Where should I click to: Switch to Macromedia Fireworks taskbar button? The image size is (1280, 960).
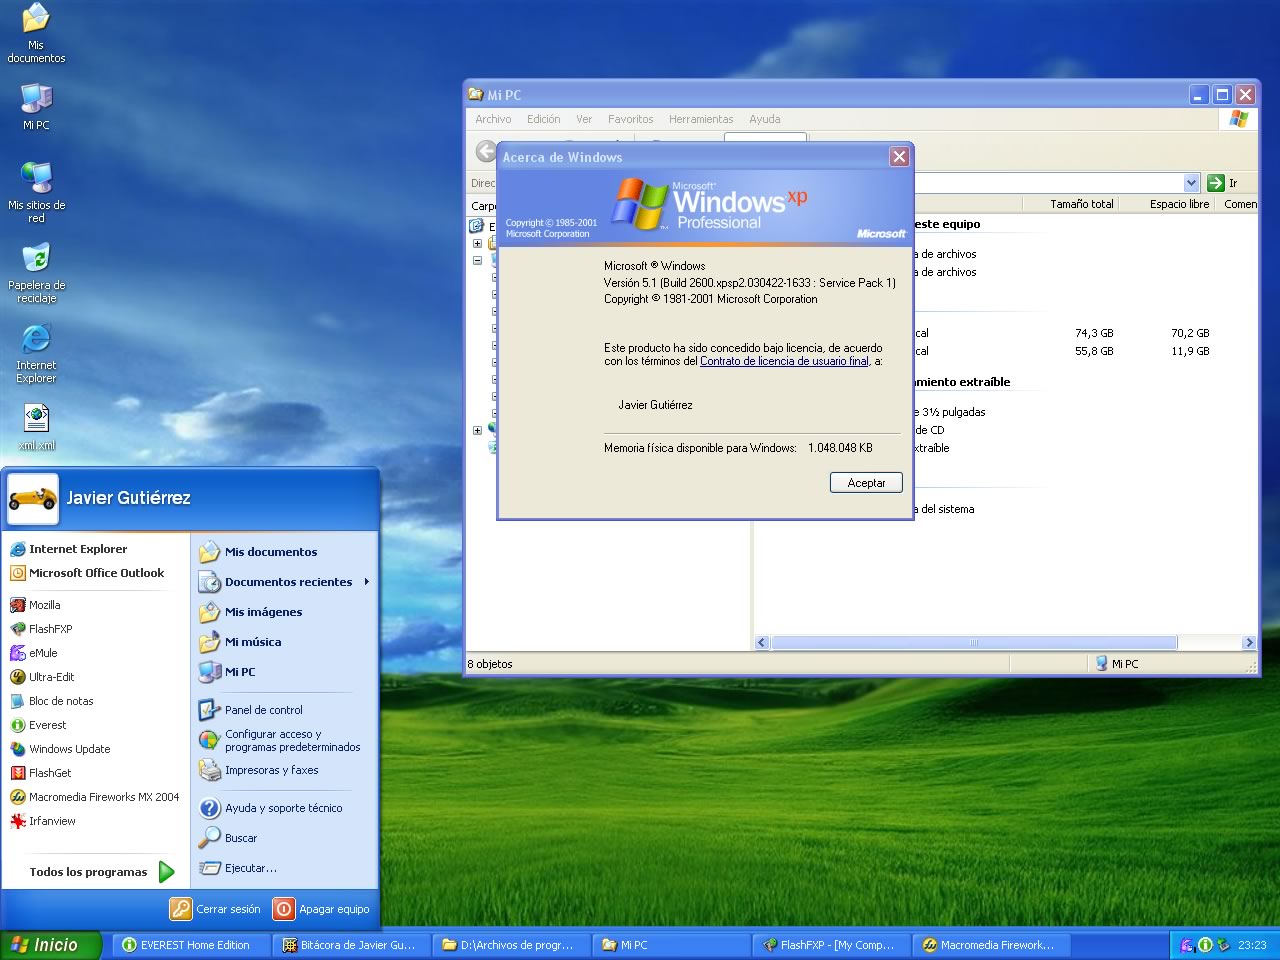(x=991, y=945)
